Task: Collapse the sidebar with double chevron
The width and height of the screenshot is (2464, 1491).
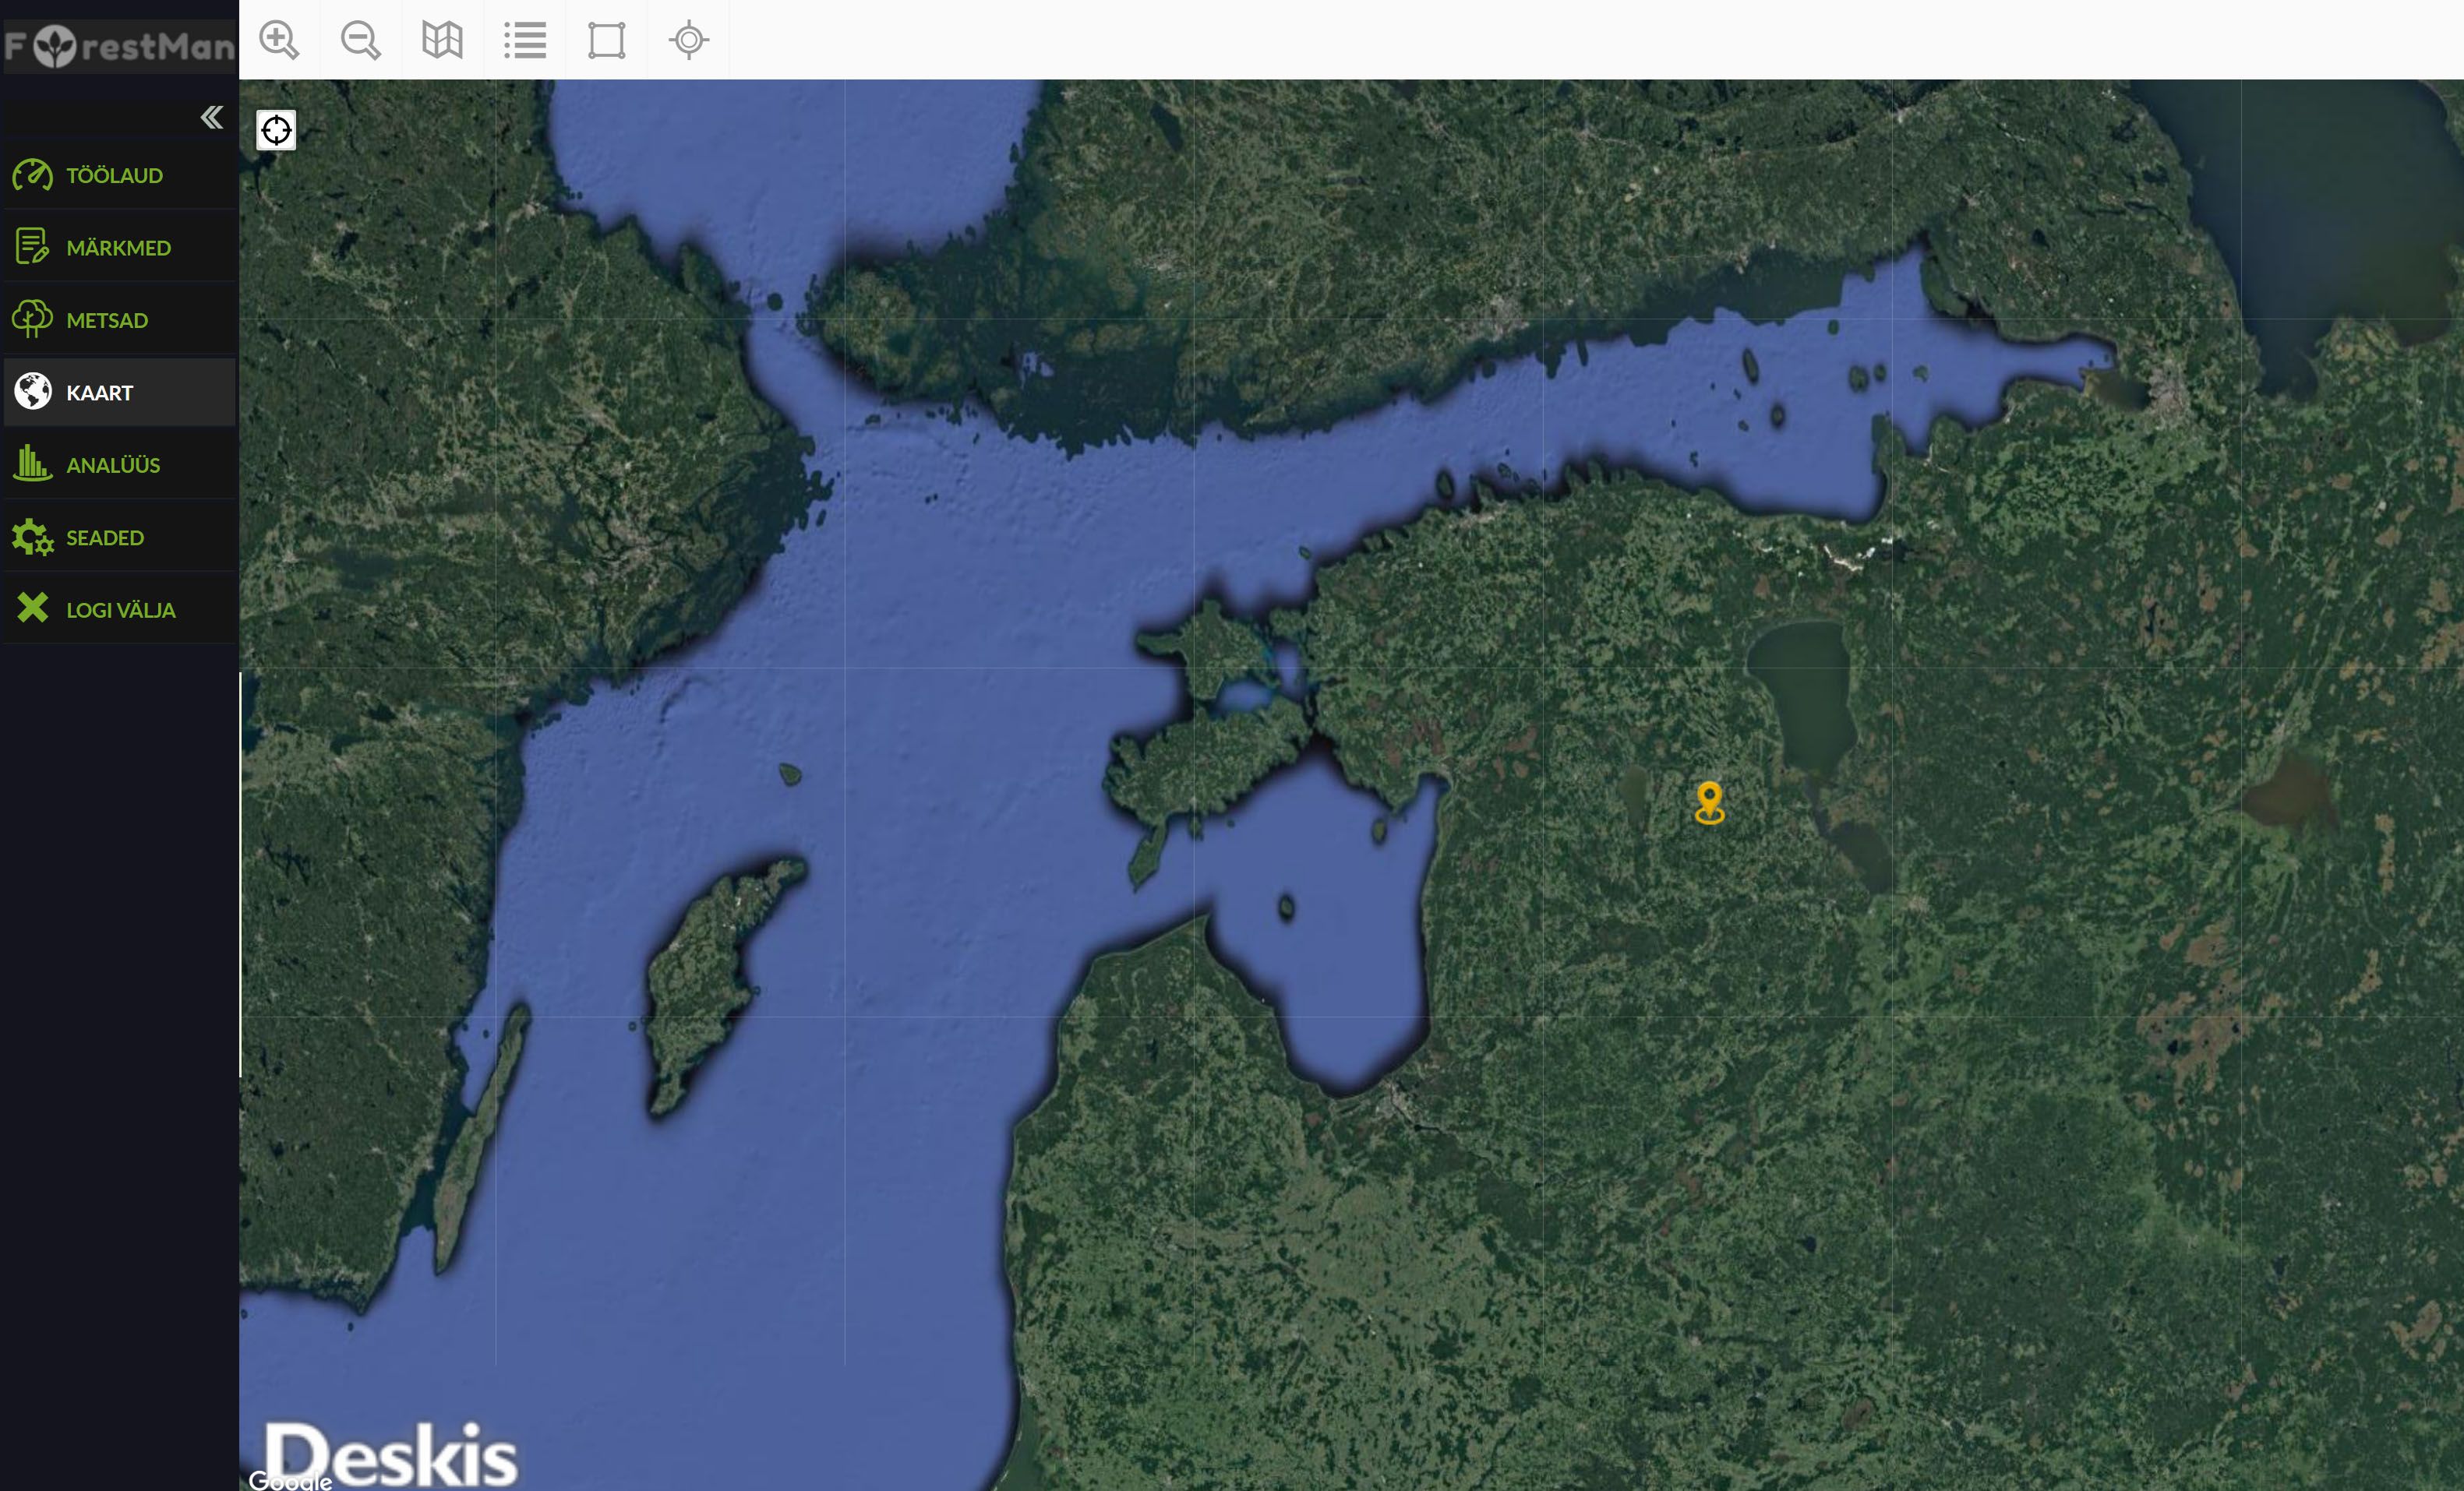Action: pos(212,117)
